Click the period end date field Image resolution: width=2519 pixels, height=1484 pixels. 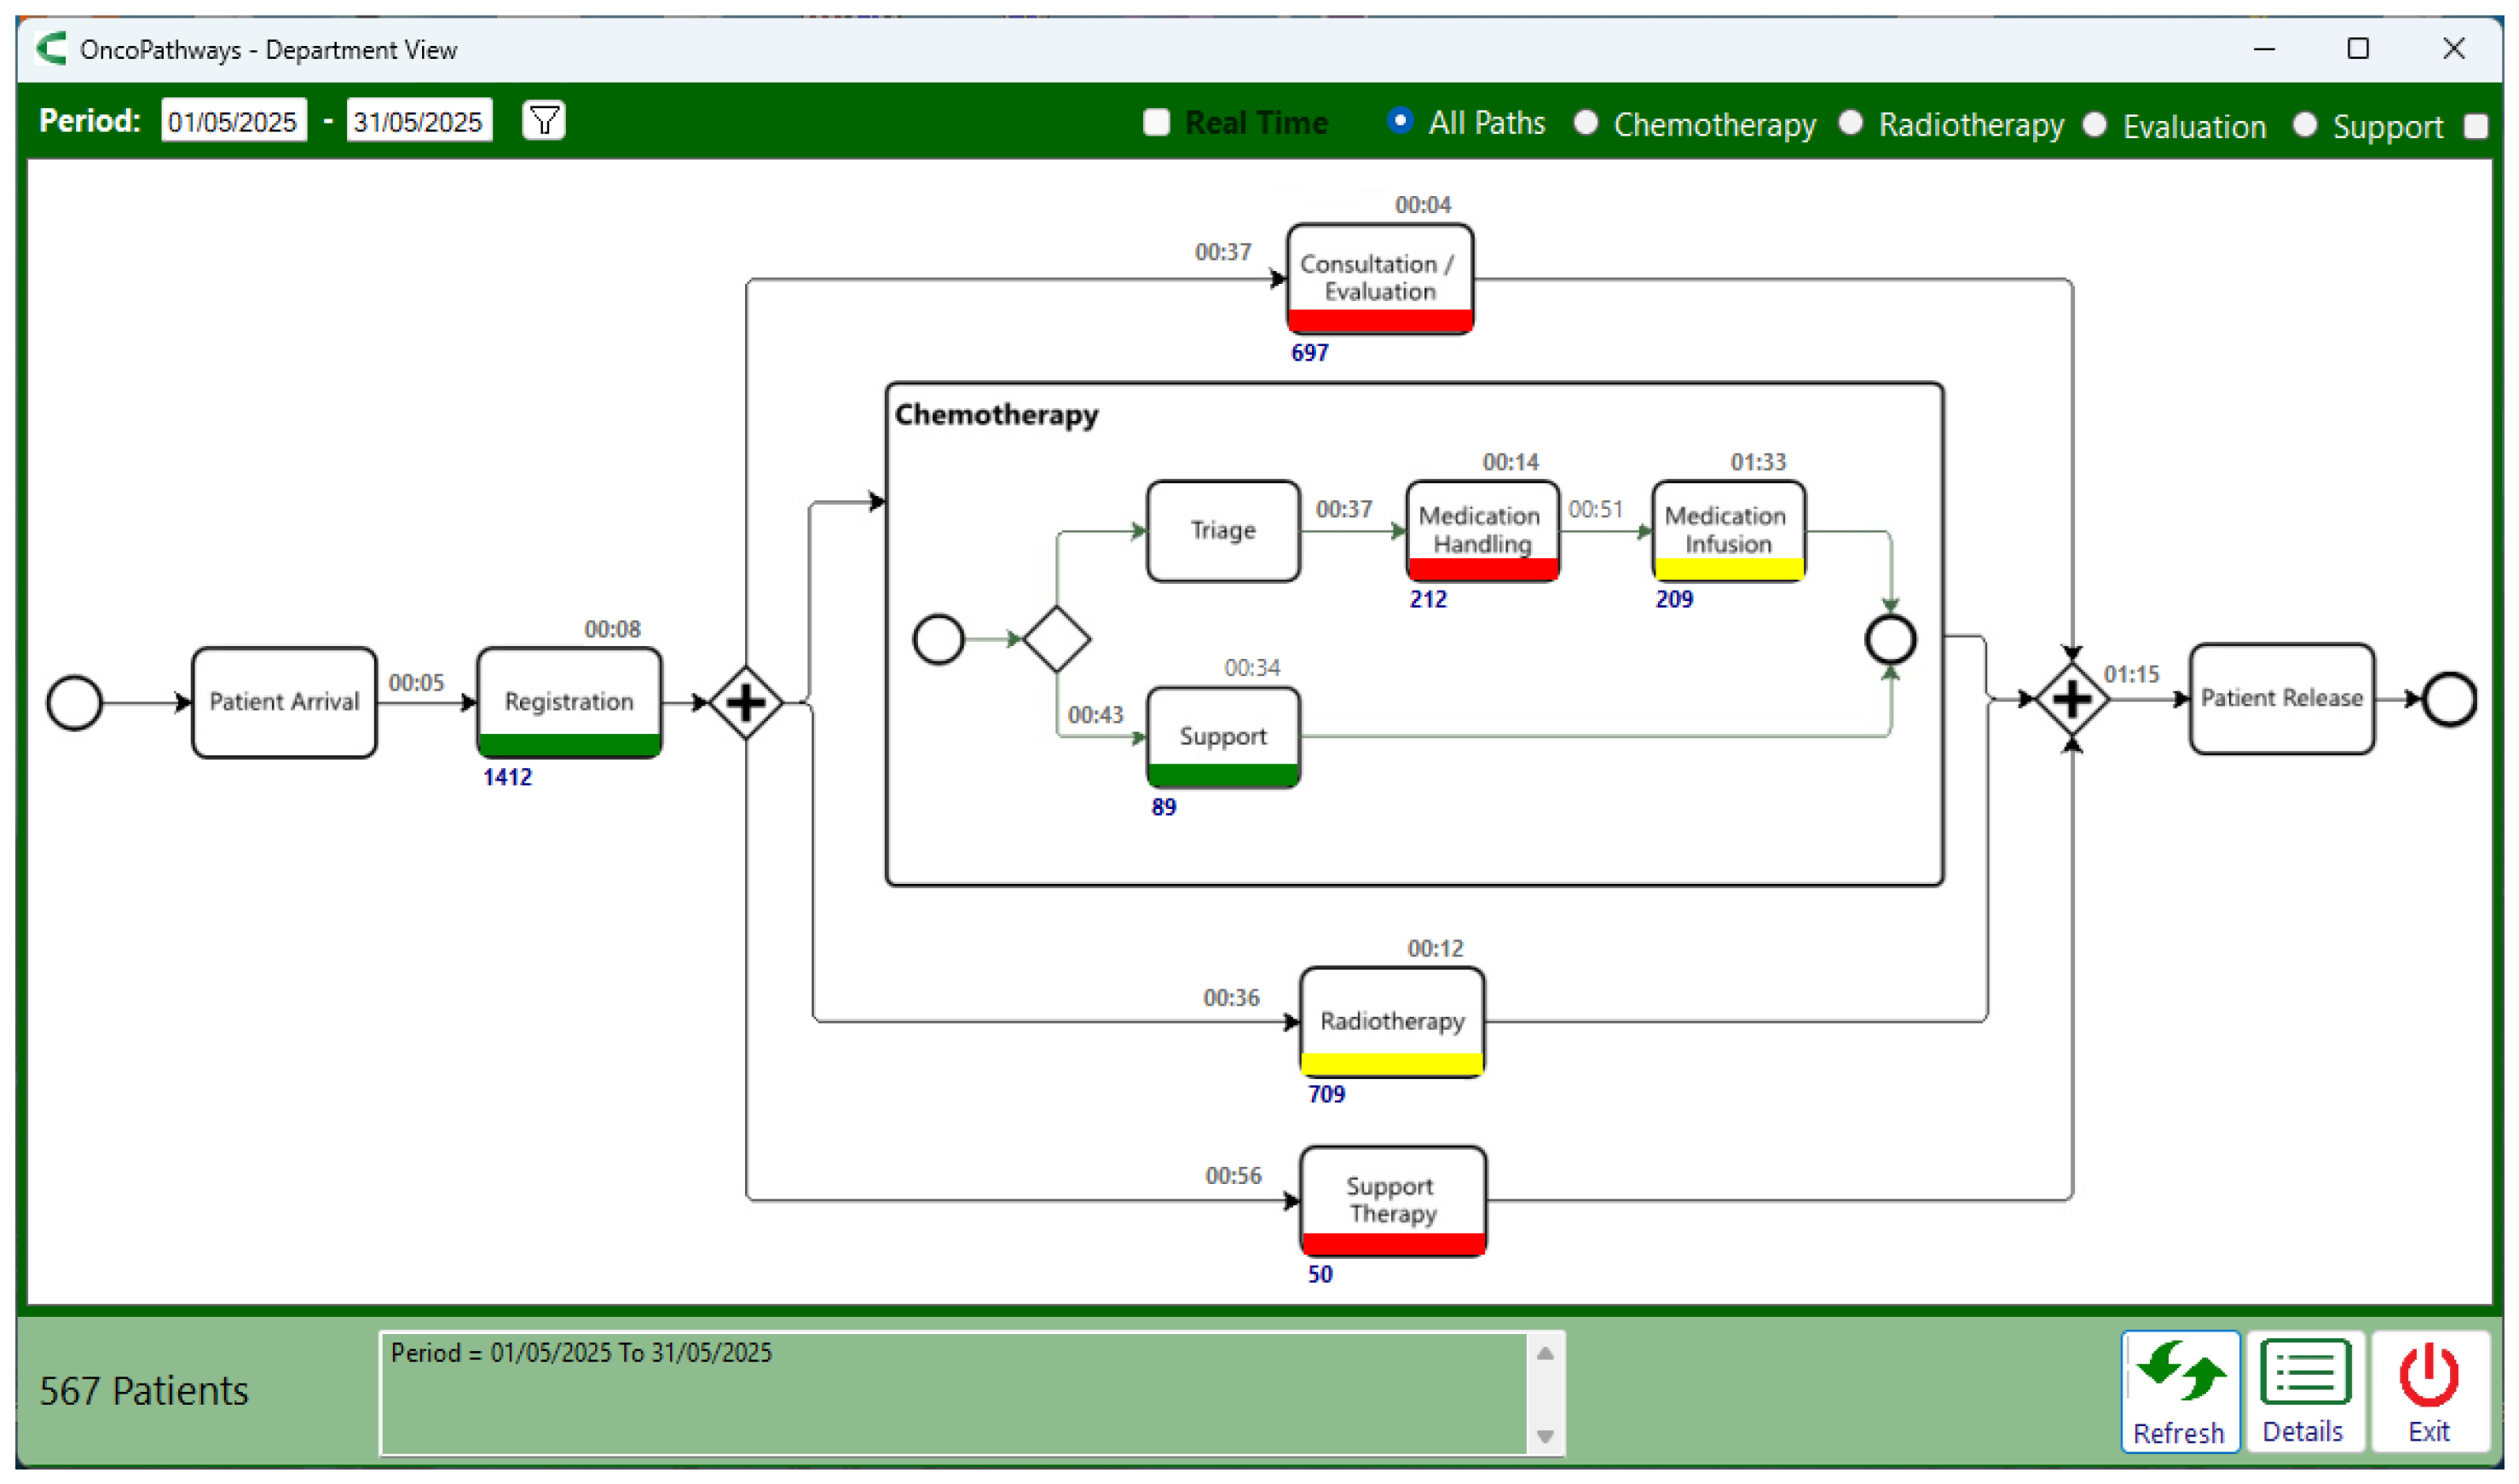419,121
